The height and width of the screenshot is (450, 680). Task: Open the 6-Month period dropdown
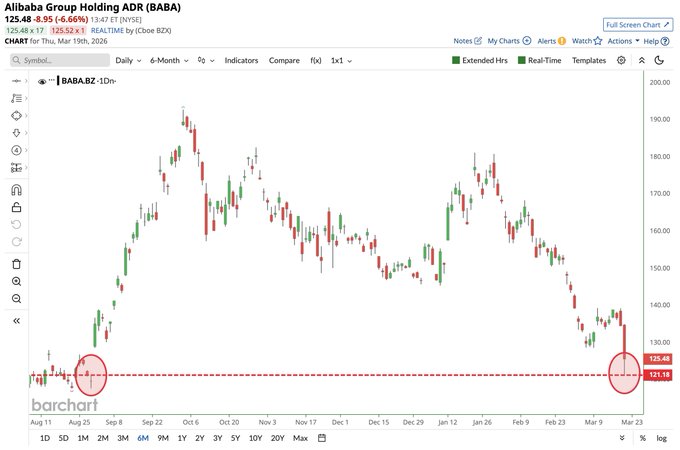click(169, 60)
